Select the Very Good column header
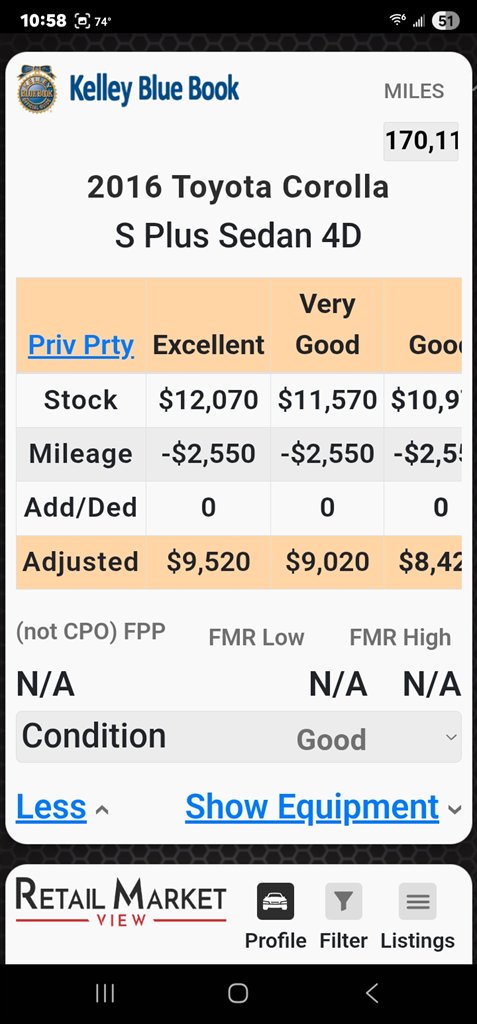Viewport: 477px width, 1024px height. click(327, 325)
